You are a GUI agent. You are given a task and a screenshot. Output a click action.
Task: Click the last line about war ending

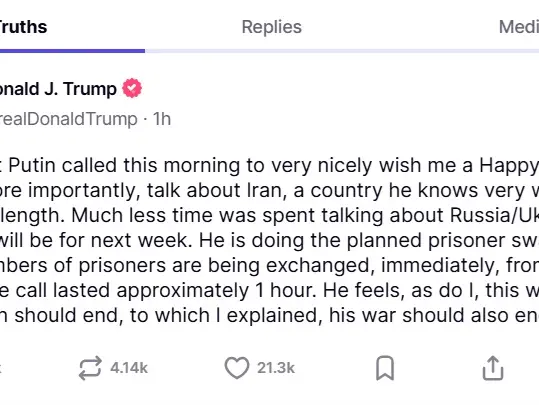(270, 315)
